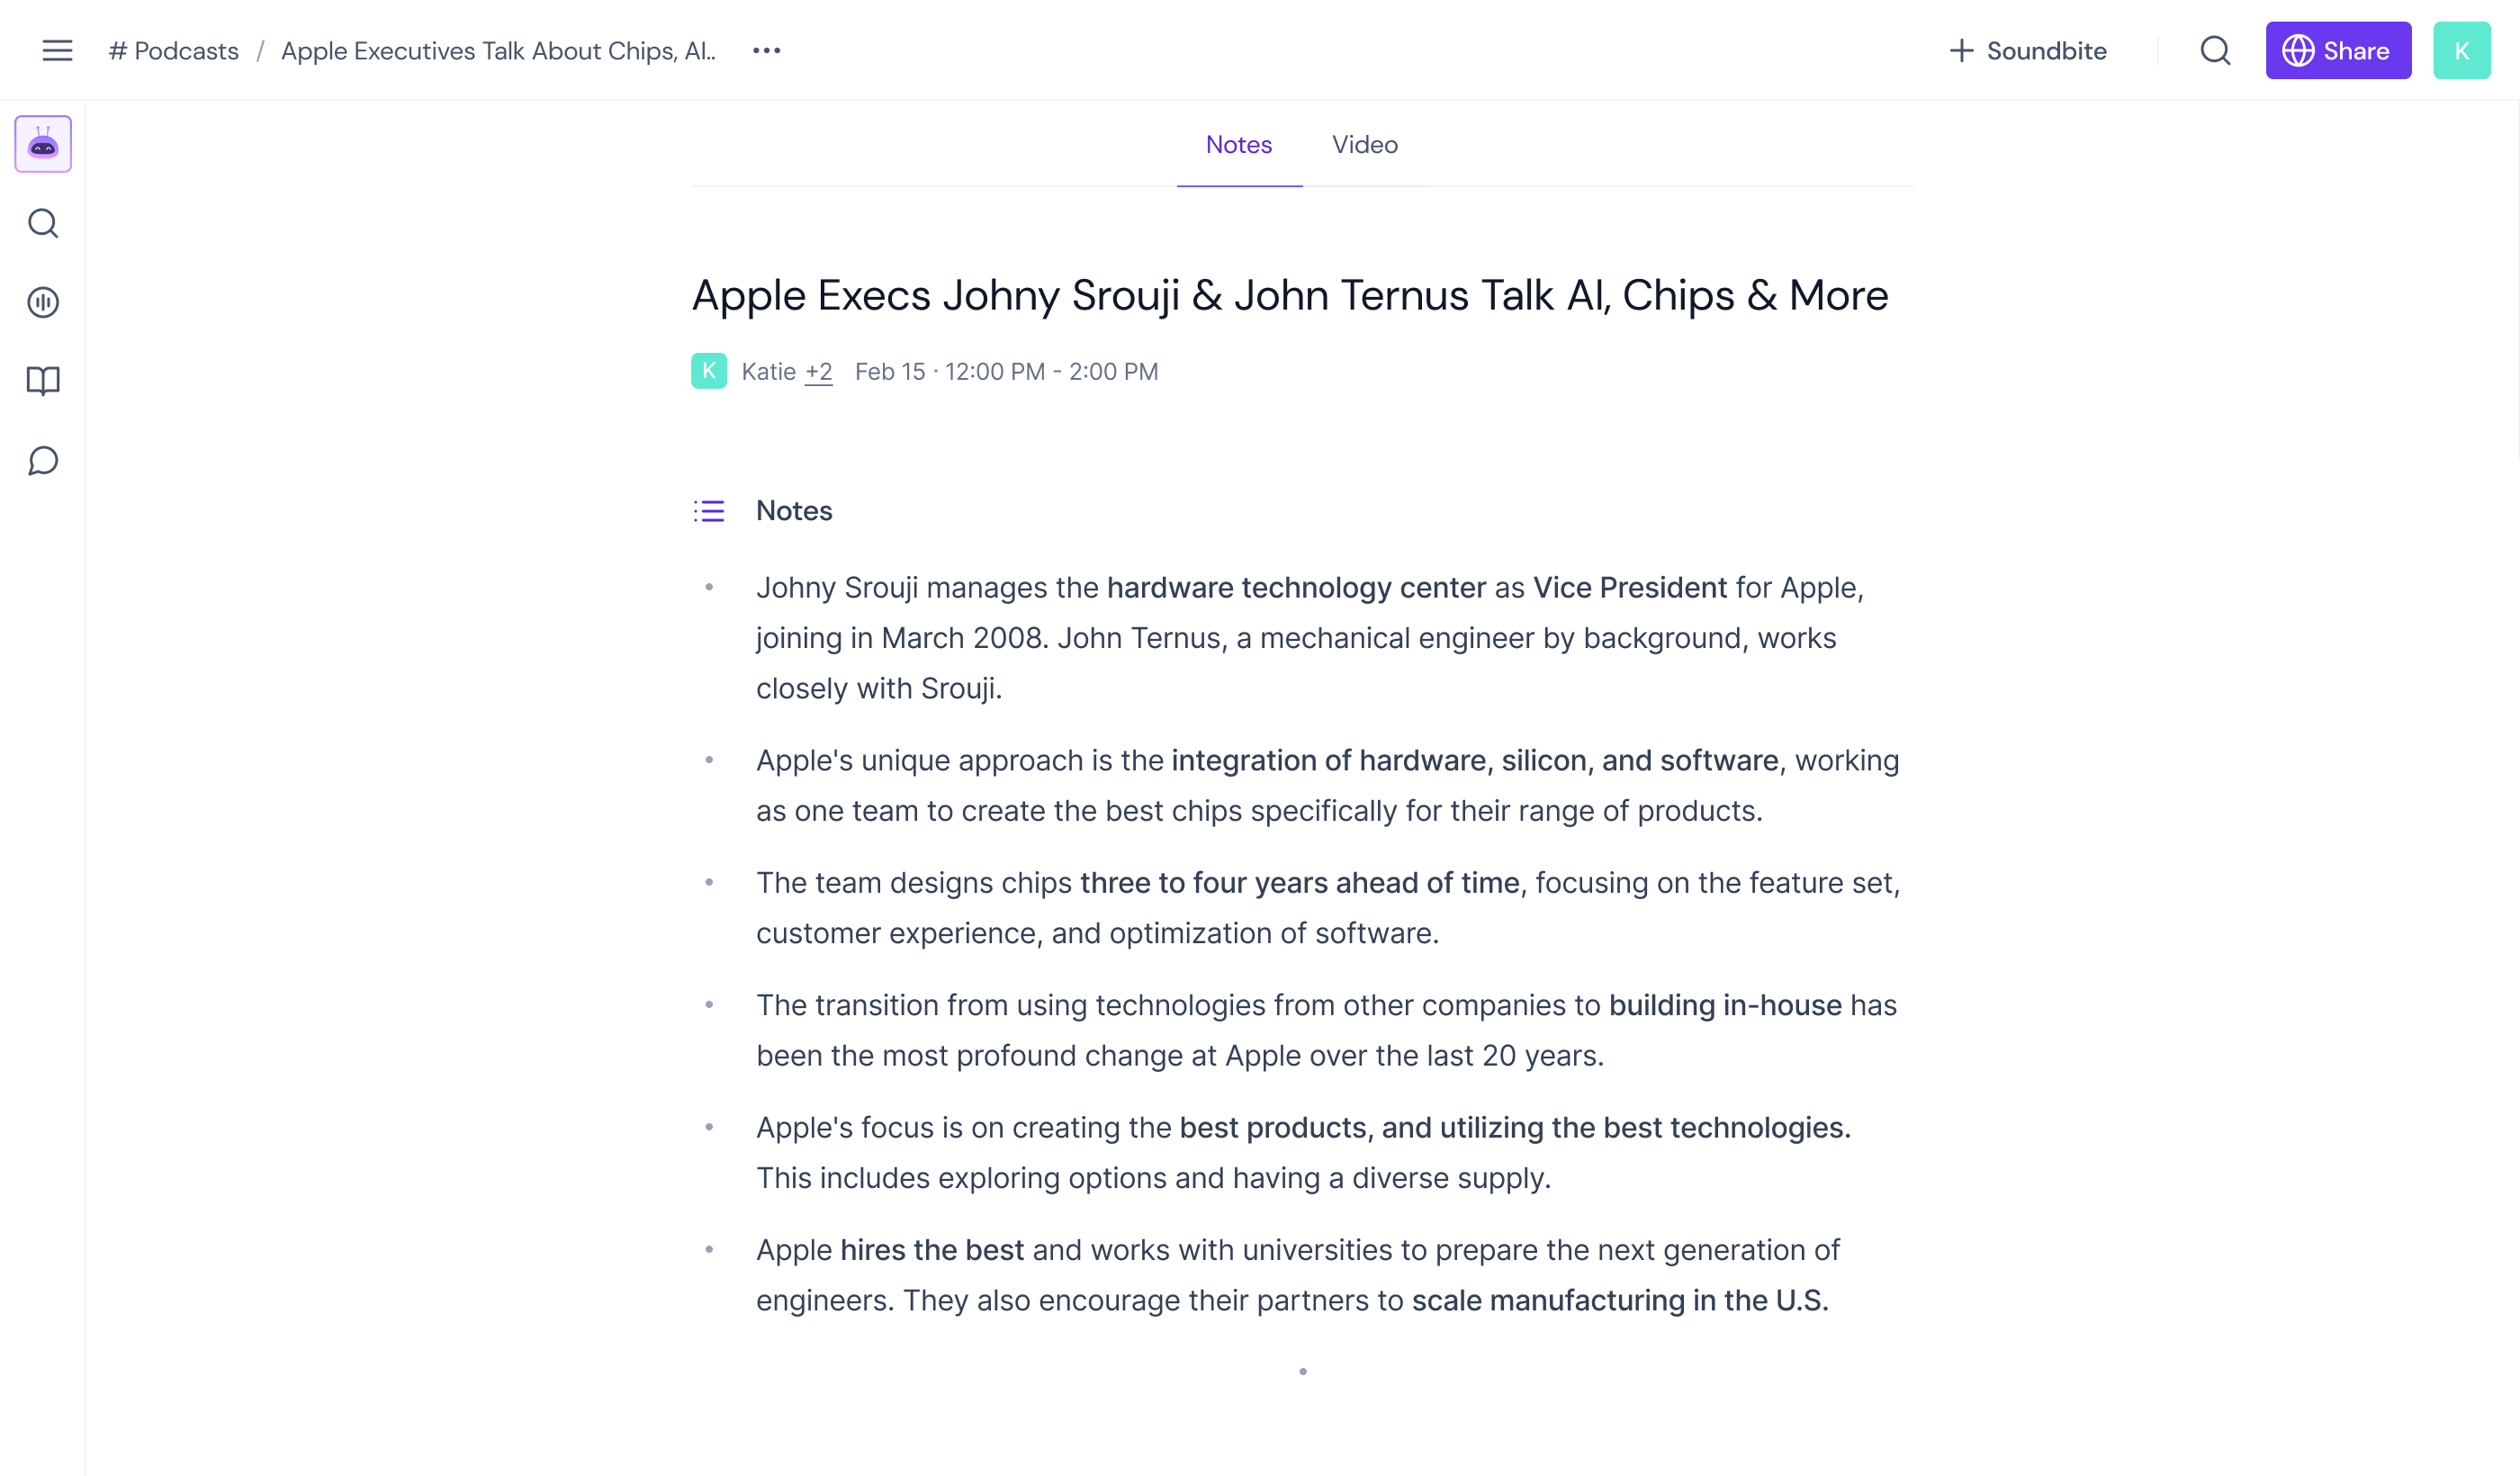
Task: Click the AI assistant robot icon
Action: pos(43,144)
